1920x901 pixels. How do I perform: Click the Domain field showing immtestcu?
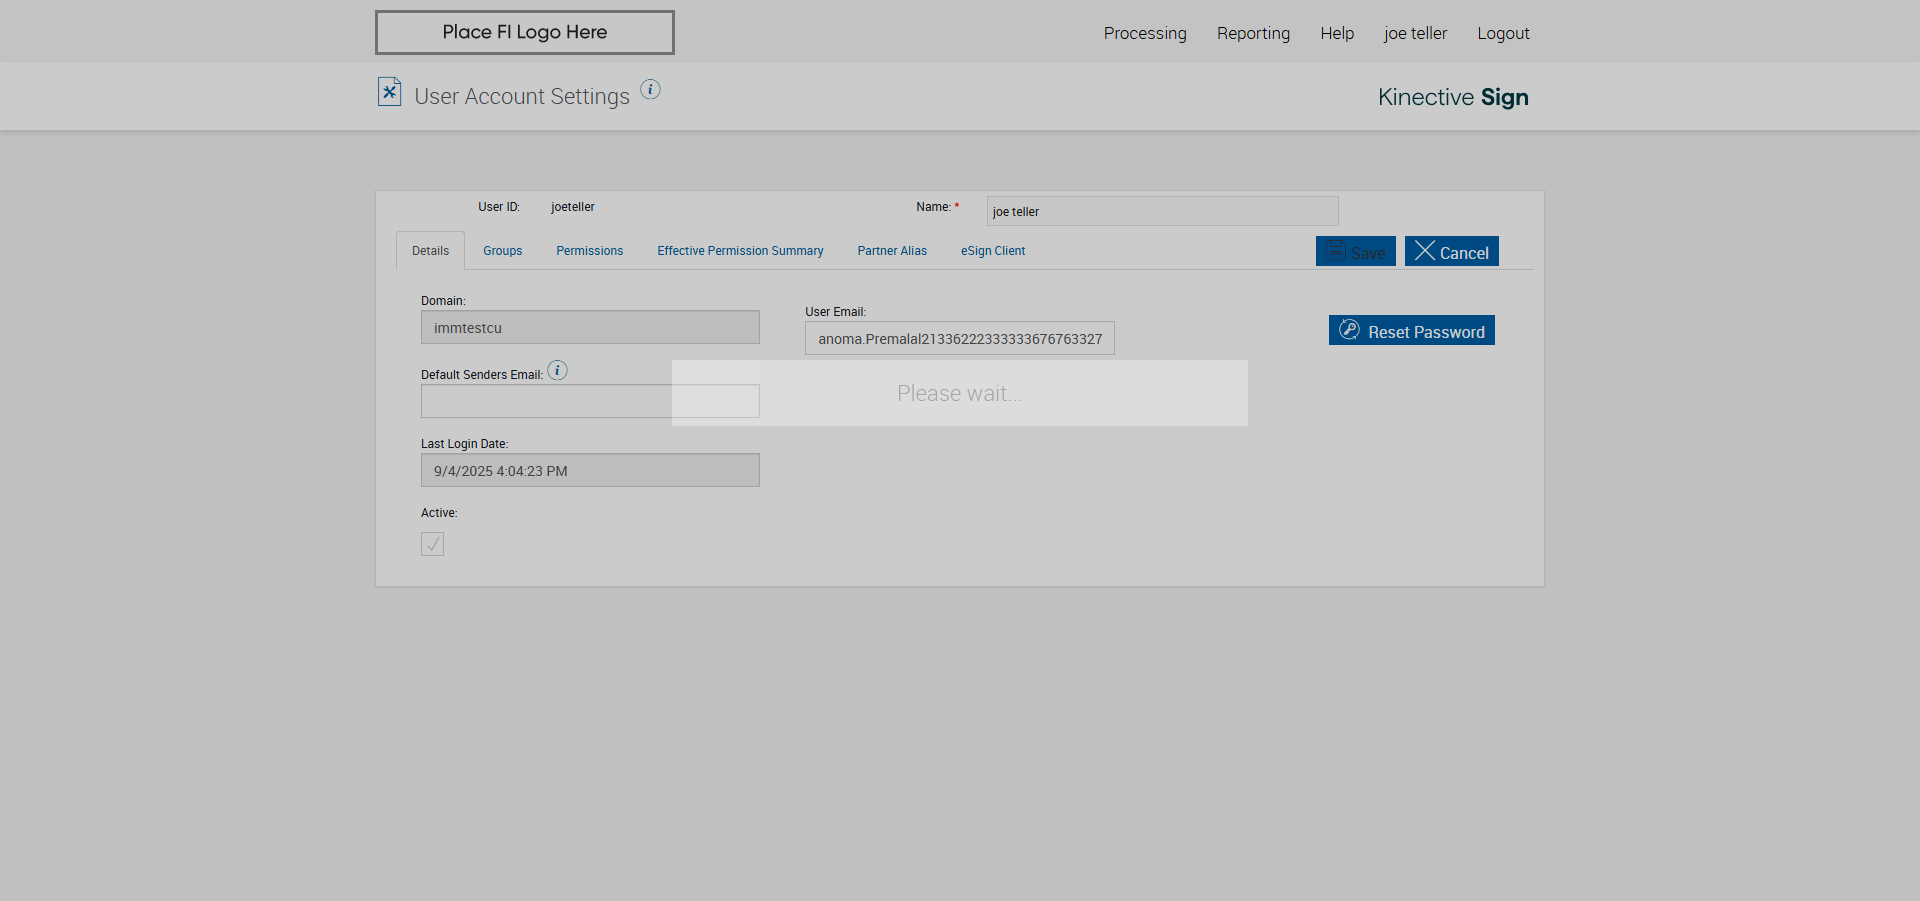[x=590, y=327]
